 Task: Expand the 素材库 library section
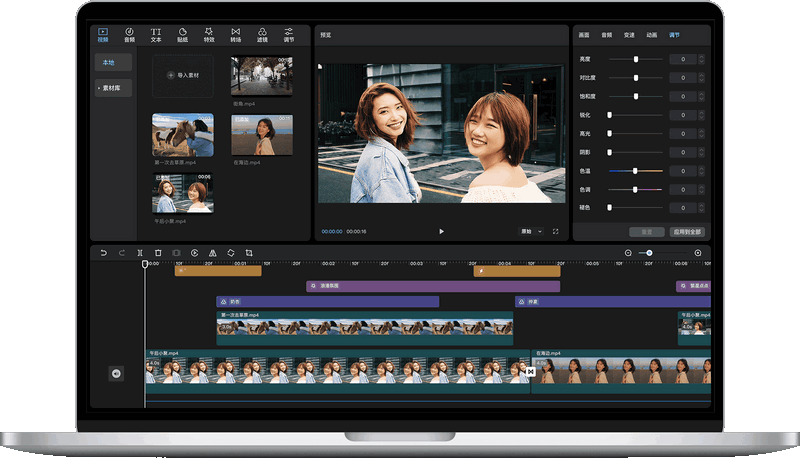coord(113,88)
